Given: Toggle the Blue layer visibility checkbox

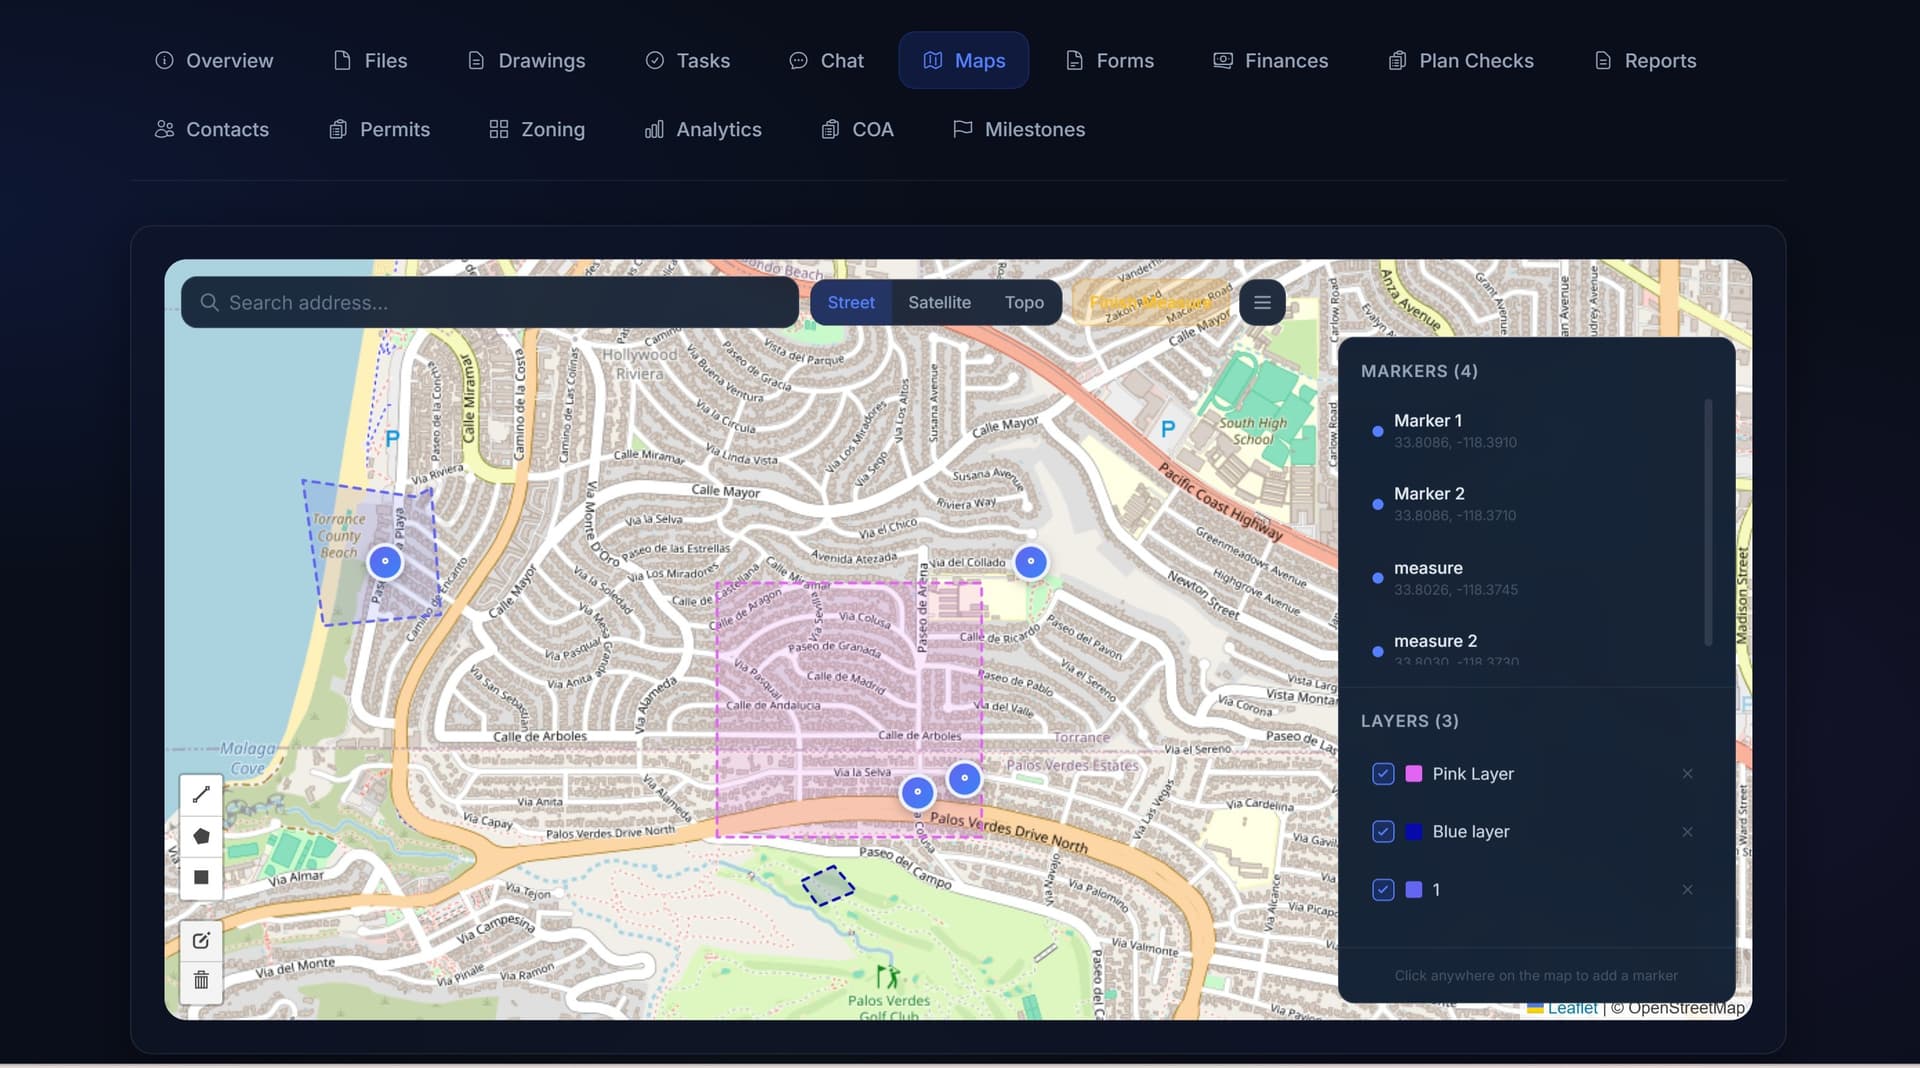Looking at the screenshot, I should click(x=1383, y=832).
